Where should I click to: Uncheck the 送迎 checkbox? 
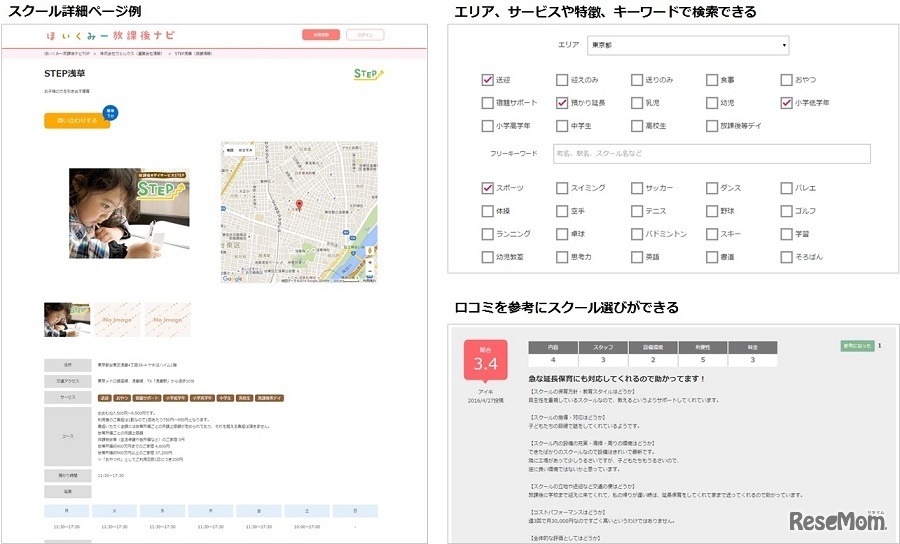point(487,80)
